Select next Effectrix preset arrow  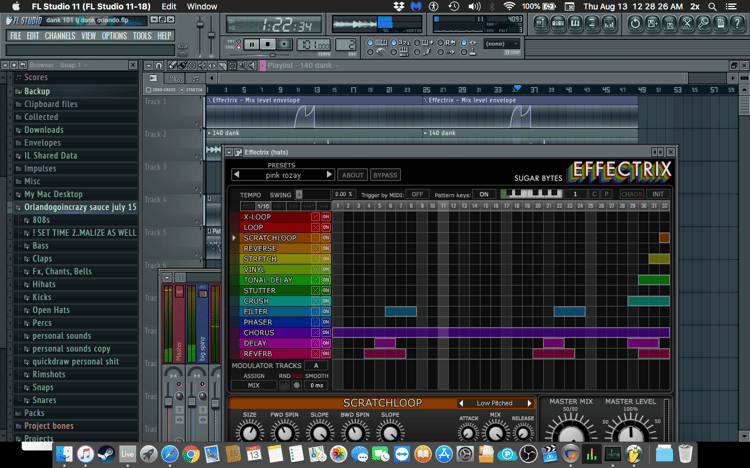pos(329,175)
